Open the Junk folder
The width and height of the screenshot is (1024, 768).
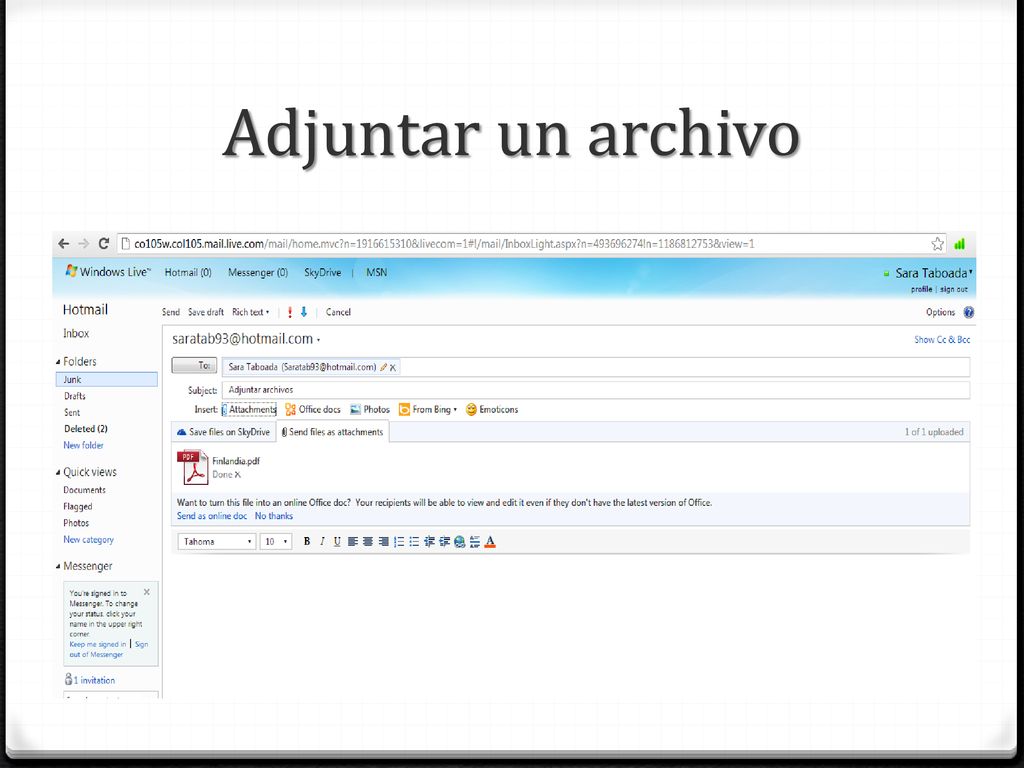point(106,379)
